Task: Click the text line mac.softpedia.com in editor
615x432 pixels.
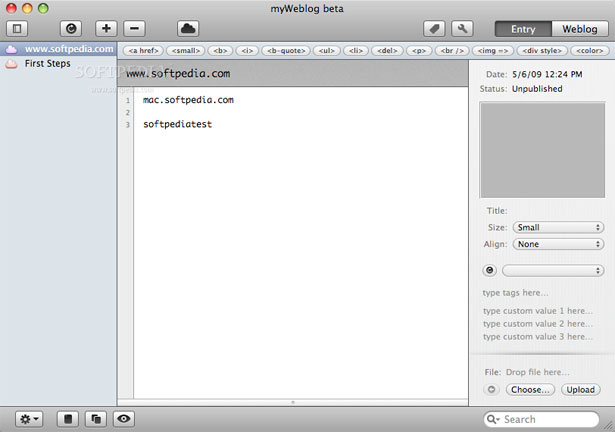Action: [x=188, y=100]
